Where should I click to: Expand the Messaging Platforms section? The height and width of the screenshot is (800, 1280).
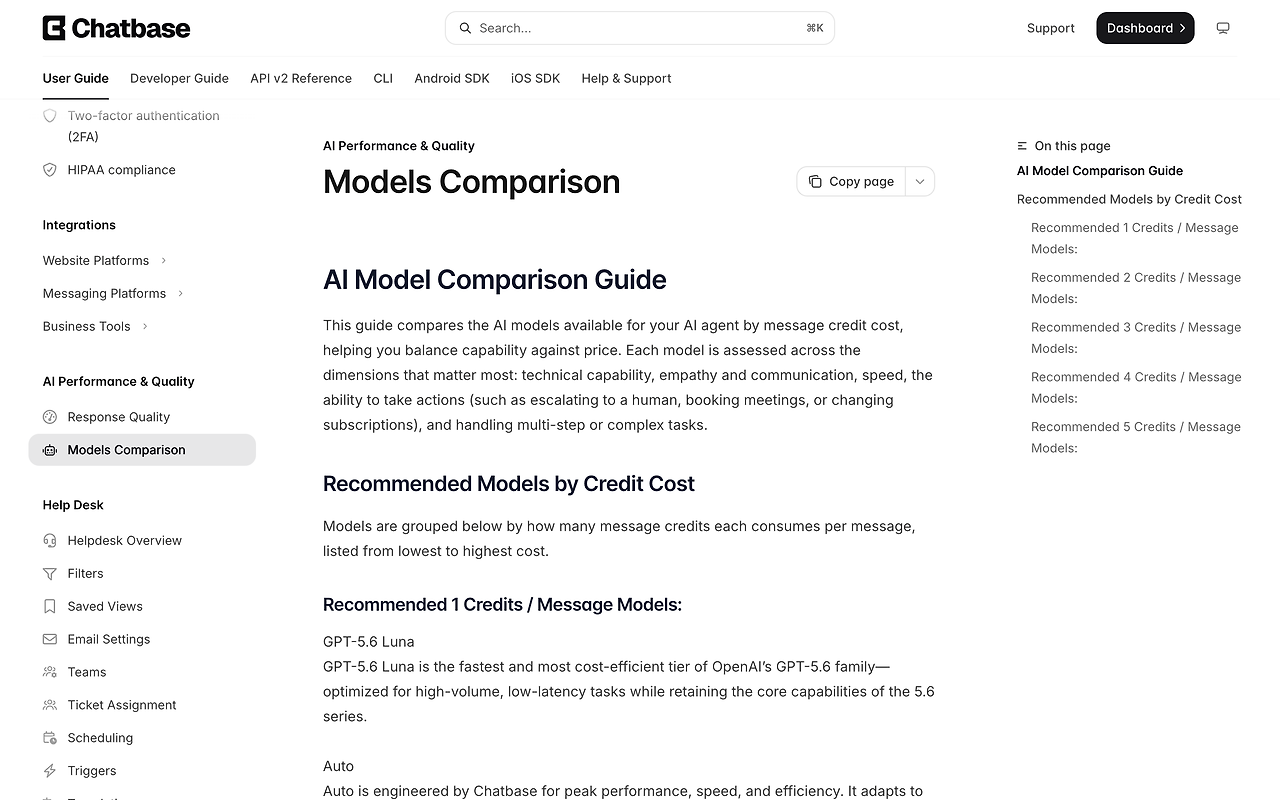pos(113,294)
